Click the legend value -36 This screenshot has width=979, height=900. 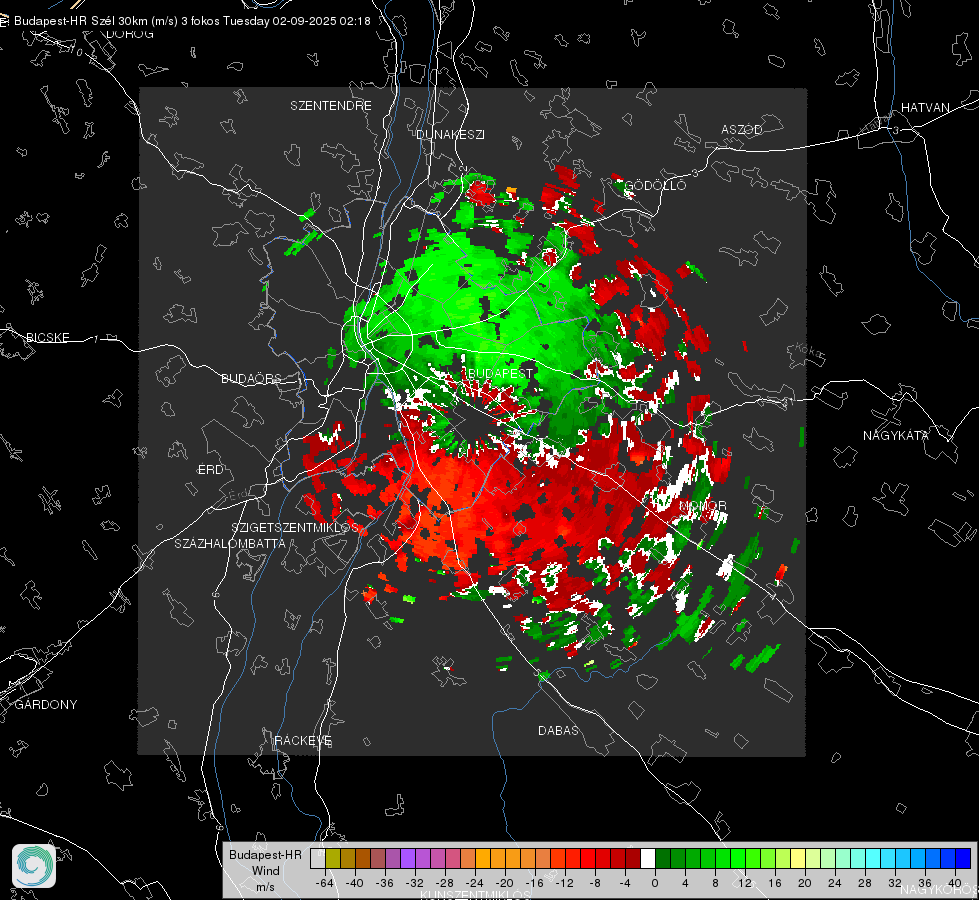pos(385,883)
